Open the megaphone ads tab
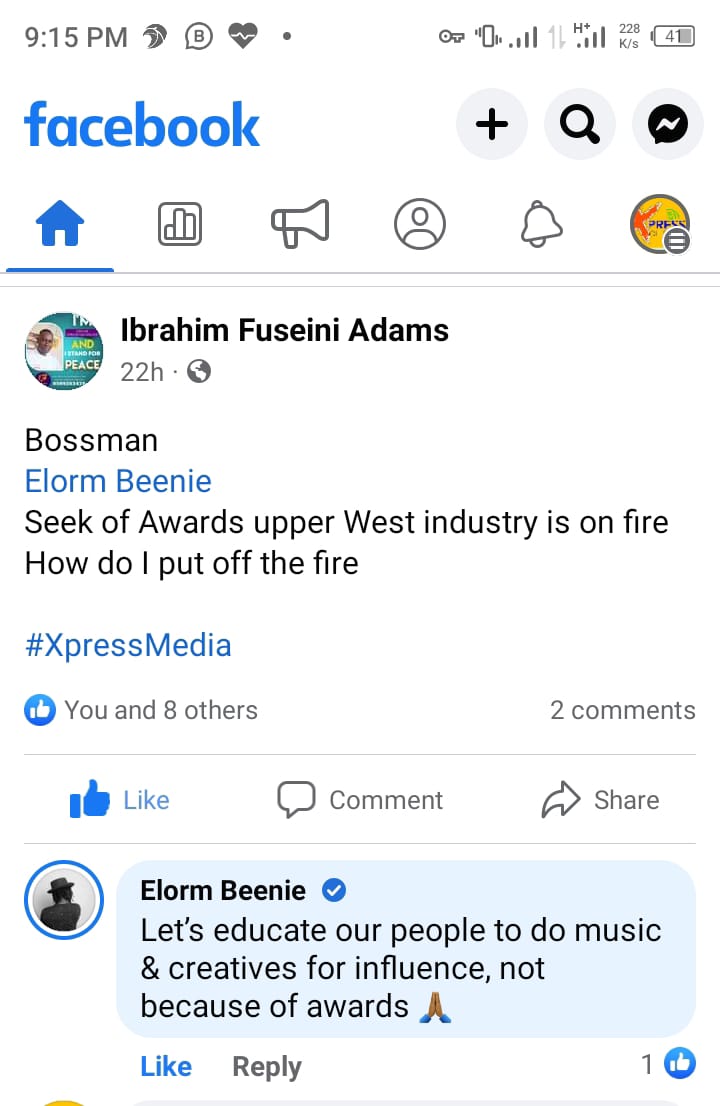 tap(300, 224)
